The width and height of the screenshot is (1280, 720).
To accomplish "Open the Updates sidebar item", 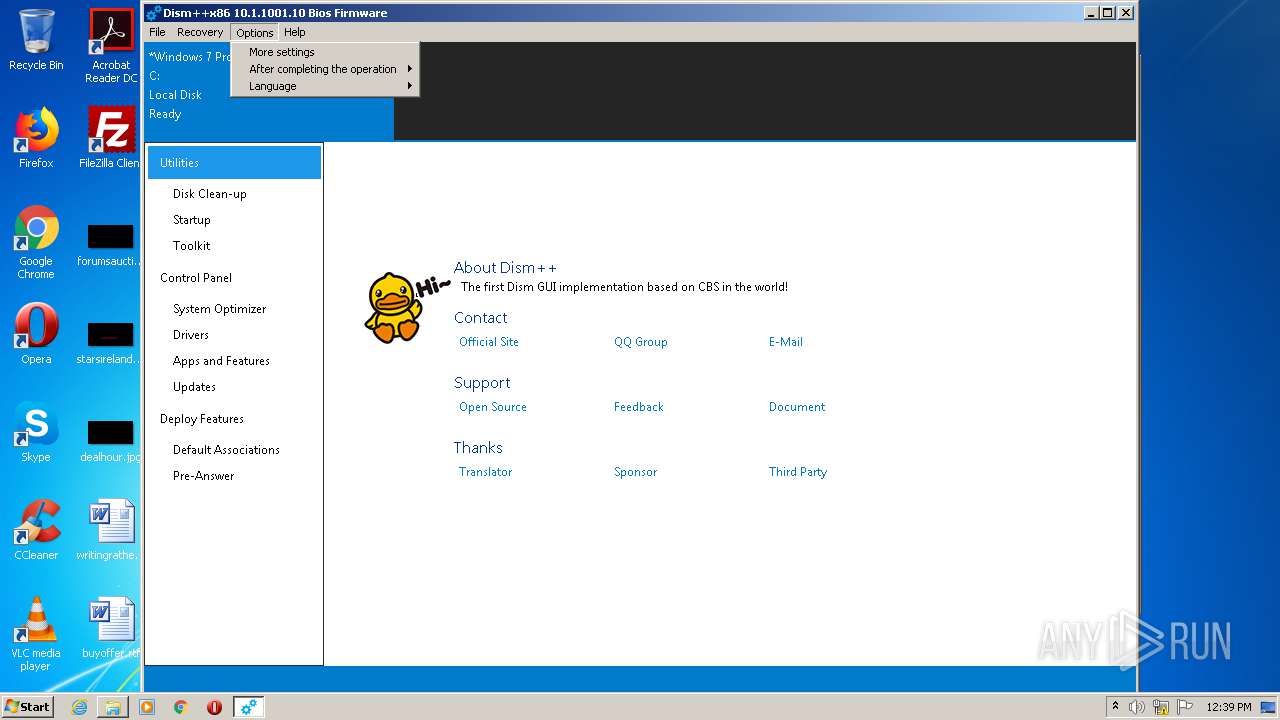I will (194, 387).
